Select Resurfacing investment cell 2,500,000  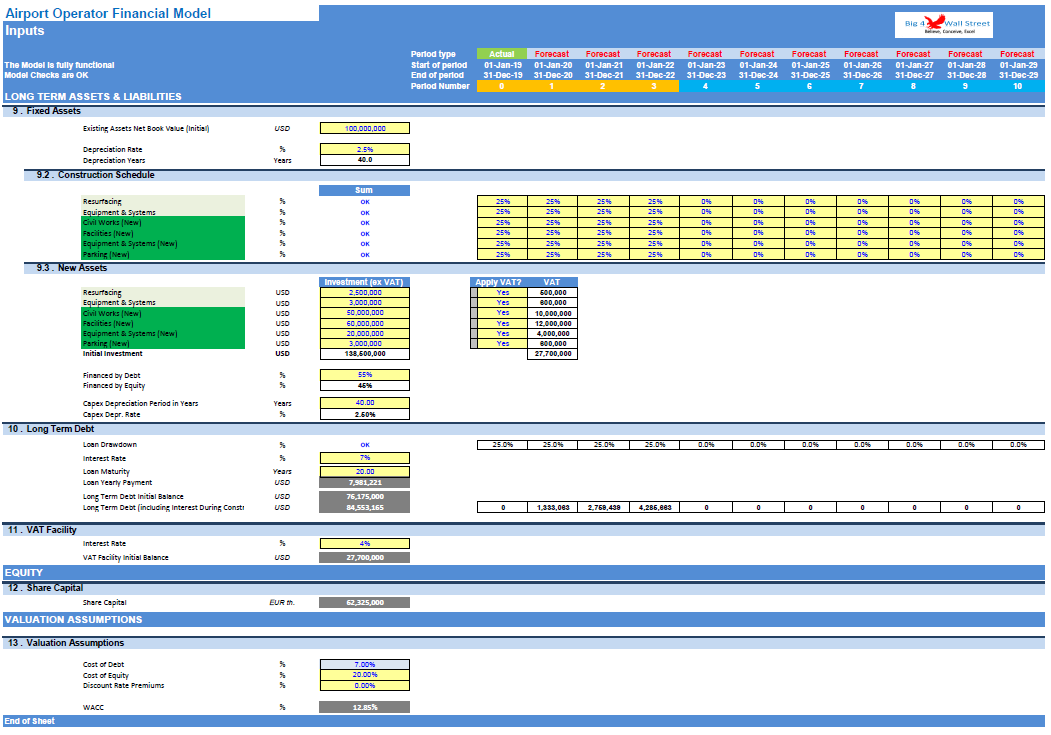[x=365, y=293]
